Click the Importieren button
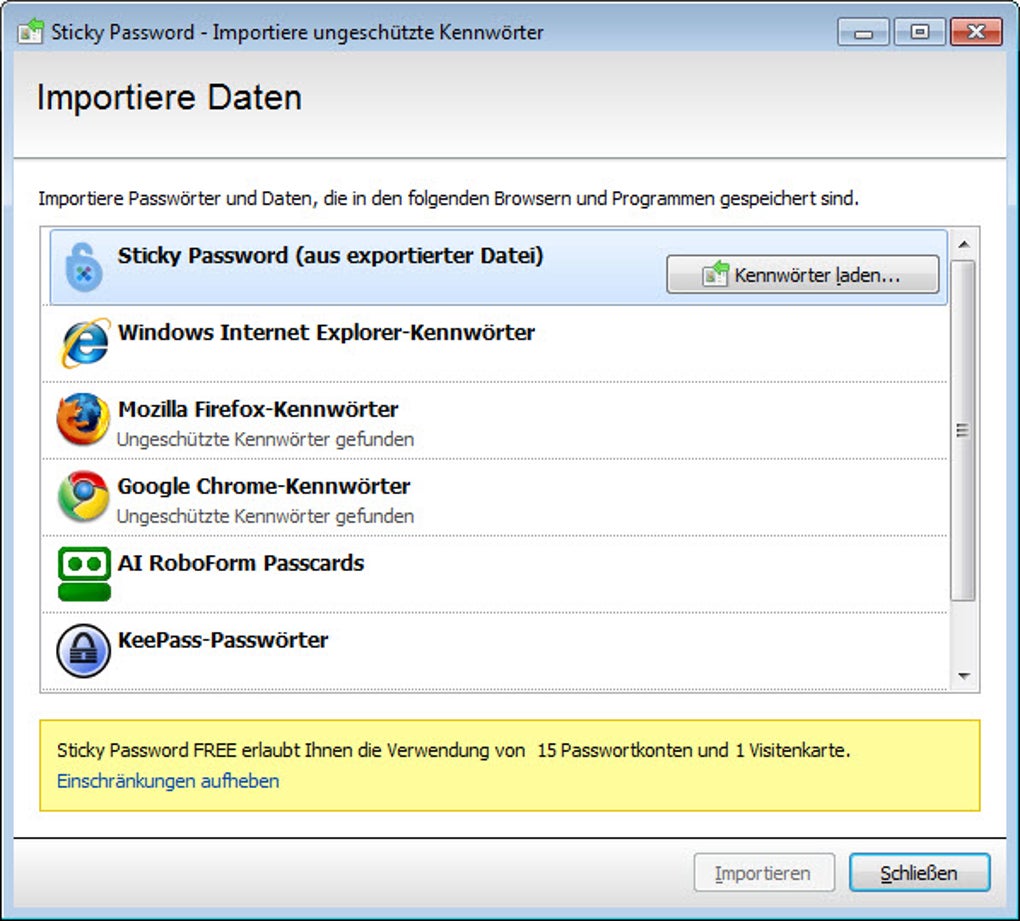Screen dimensions: 1020x921 764,873
